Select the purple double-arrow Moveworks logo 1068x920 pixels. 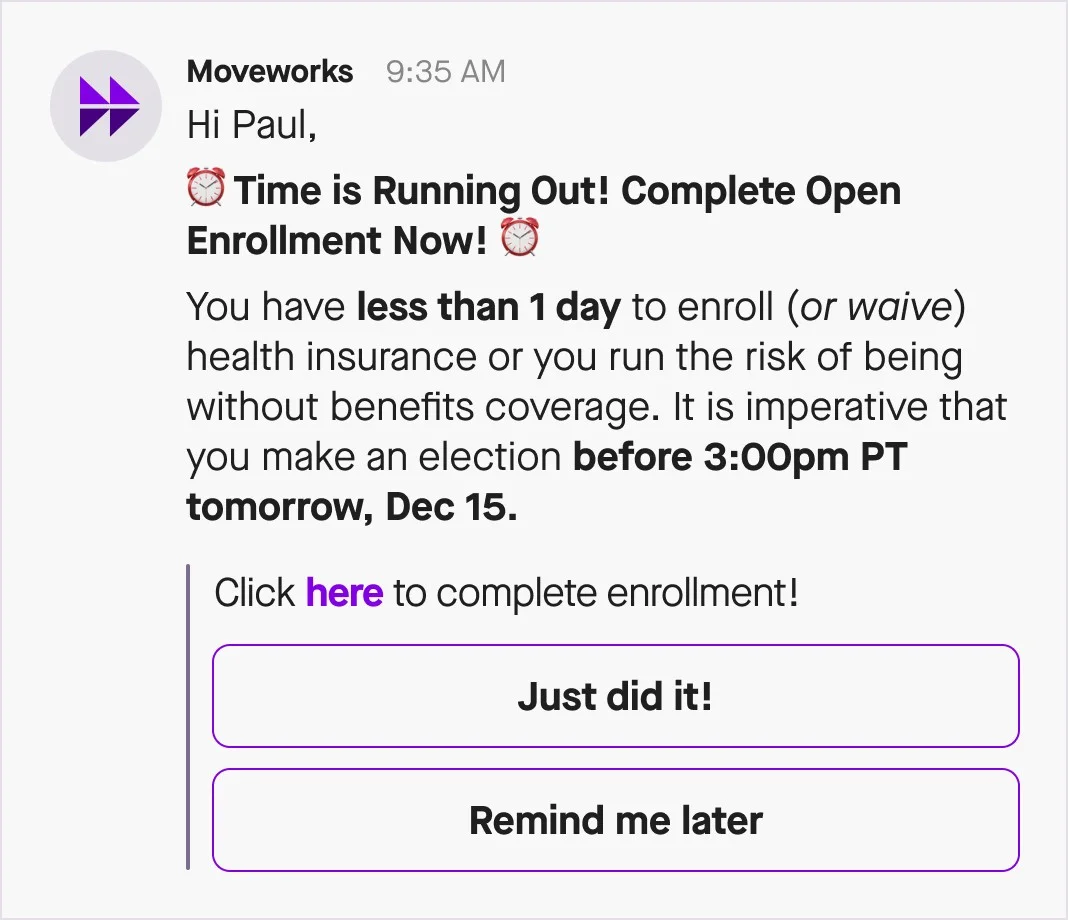pos(105,105)
